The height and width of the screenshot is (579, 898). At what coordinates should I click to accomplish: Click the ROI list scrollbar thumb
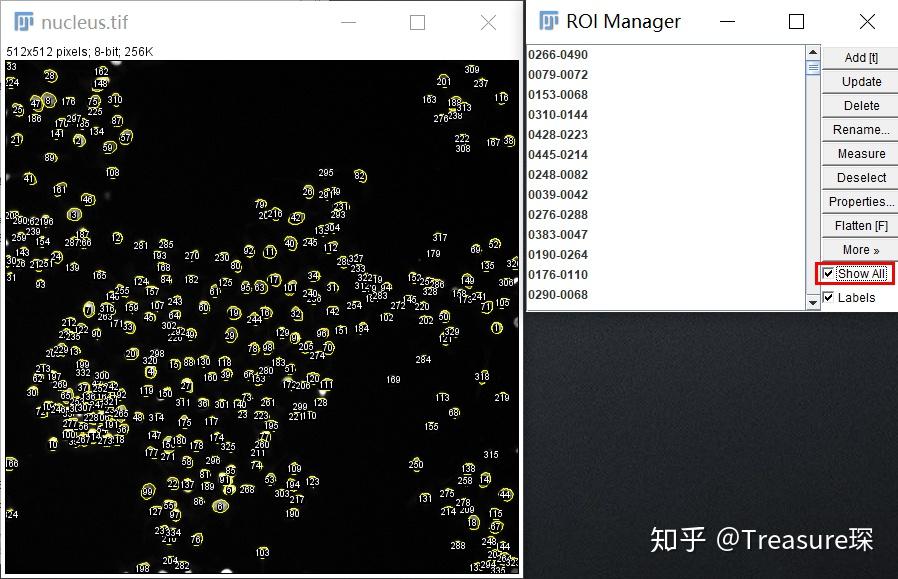[812, 67]
